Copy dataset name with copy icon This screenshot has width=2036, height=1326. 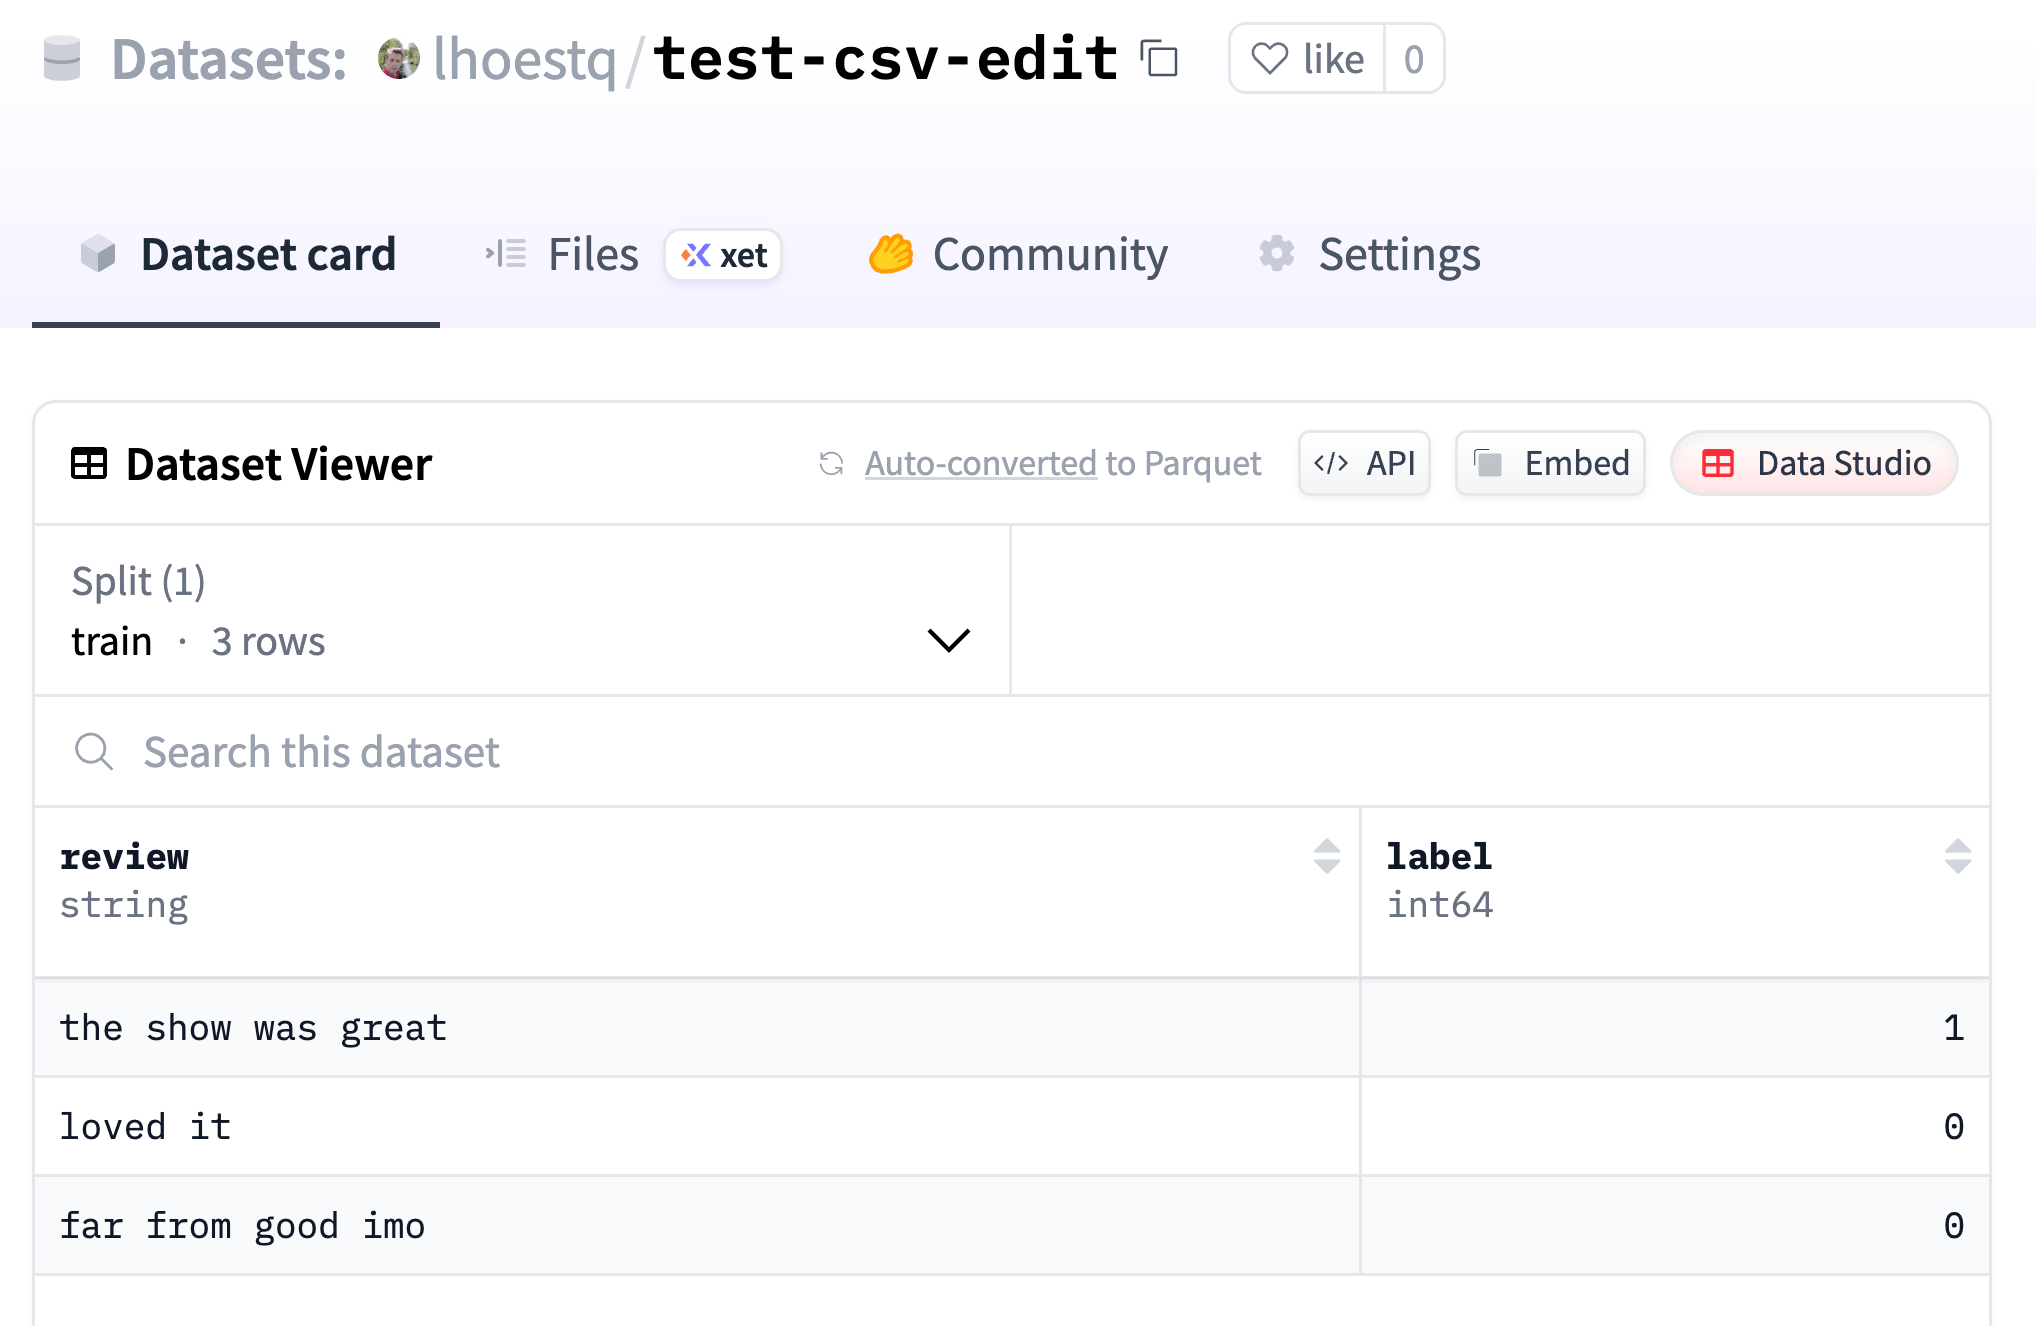coord(1159,59)
